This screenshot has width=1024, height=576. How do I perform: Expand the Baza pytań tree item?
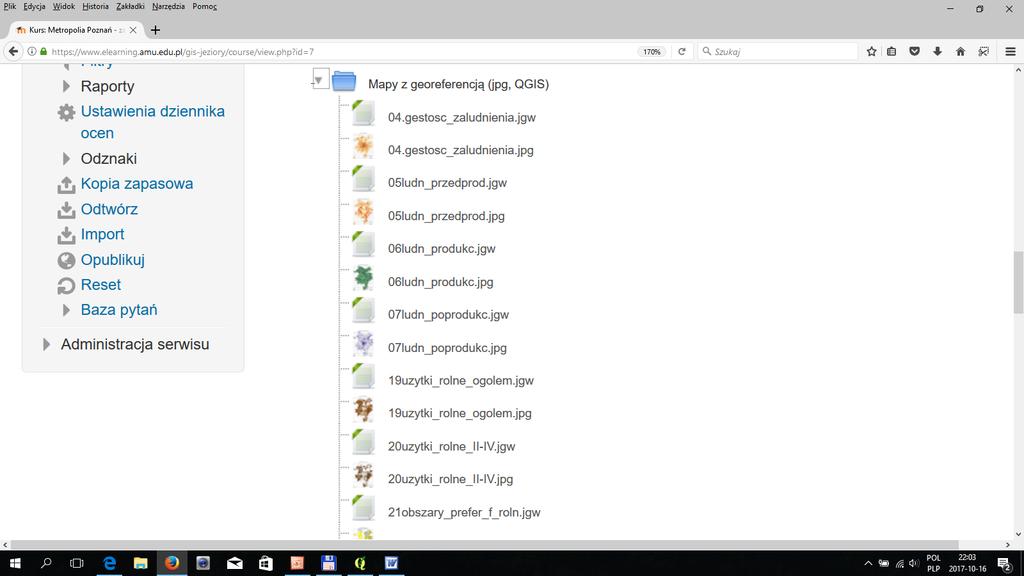click(66, 310)
